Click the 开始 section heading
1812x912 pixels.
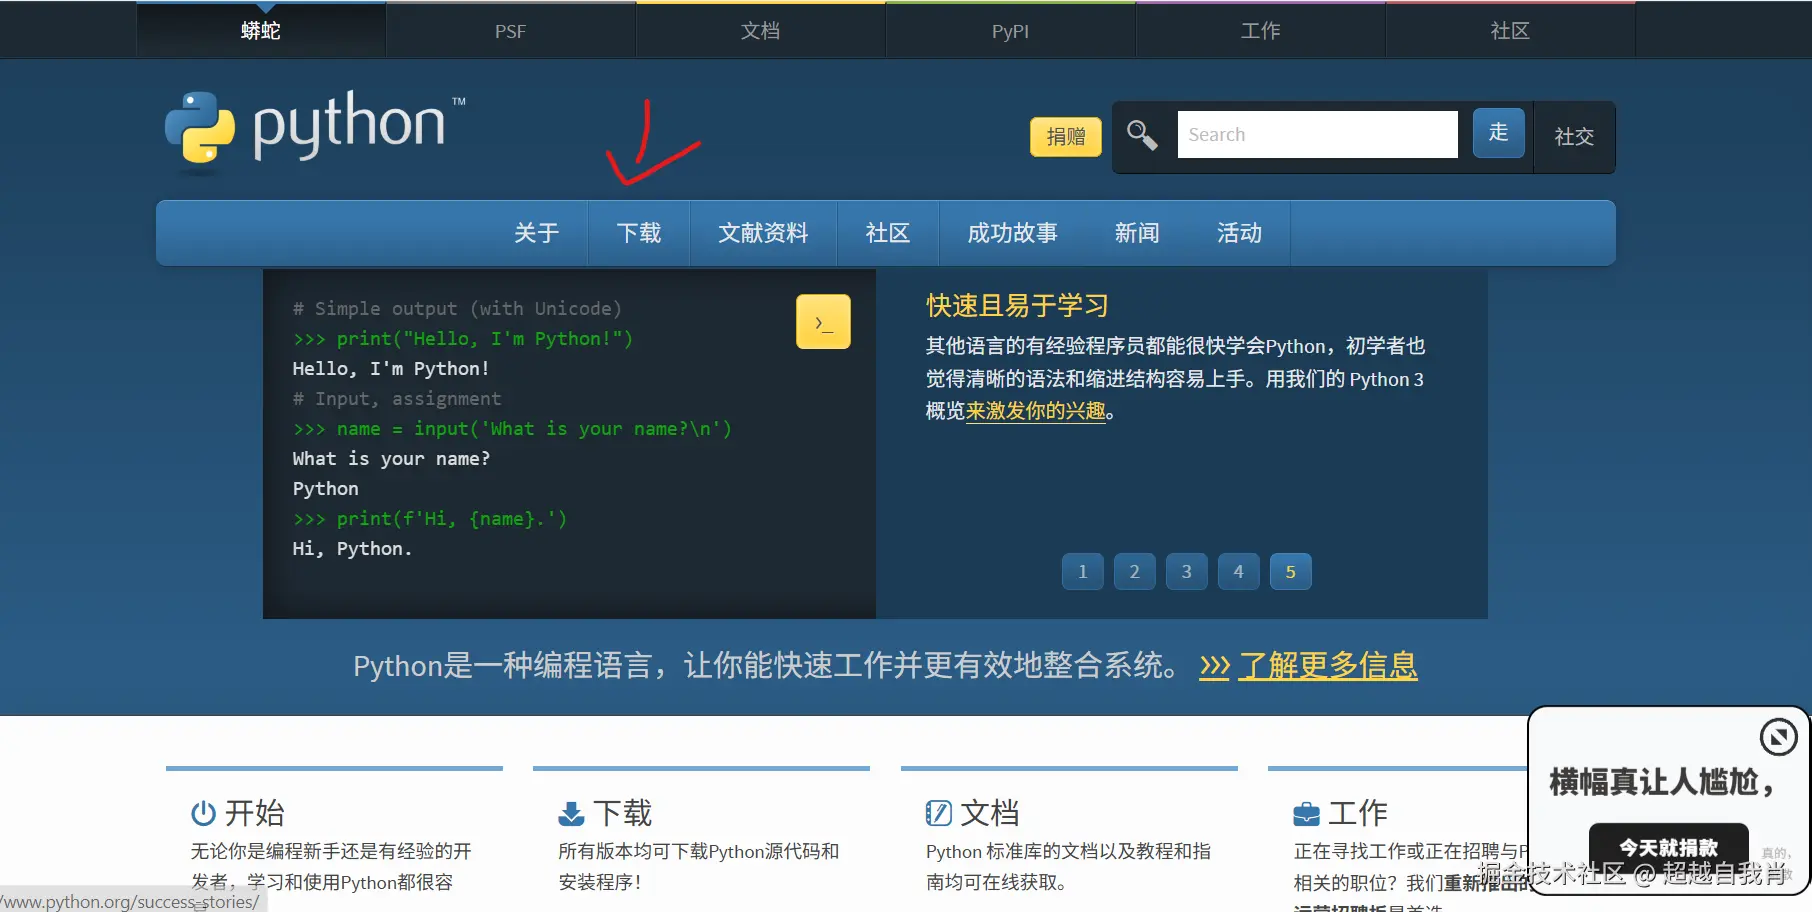(254, 813)
